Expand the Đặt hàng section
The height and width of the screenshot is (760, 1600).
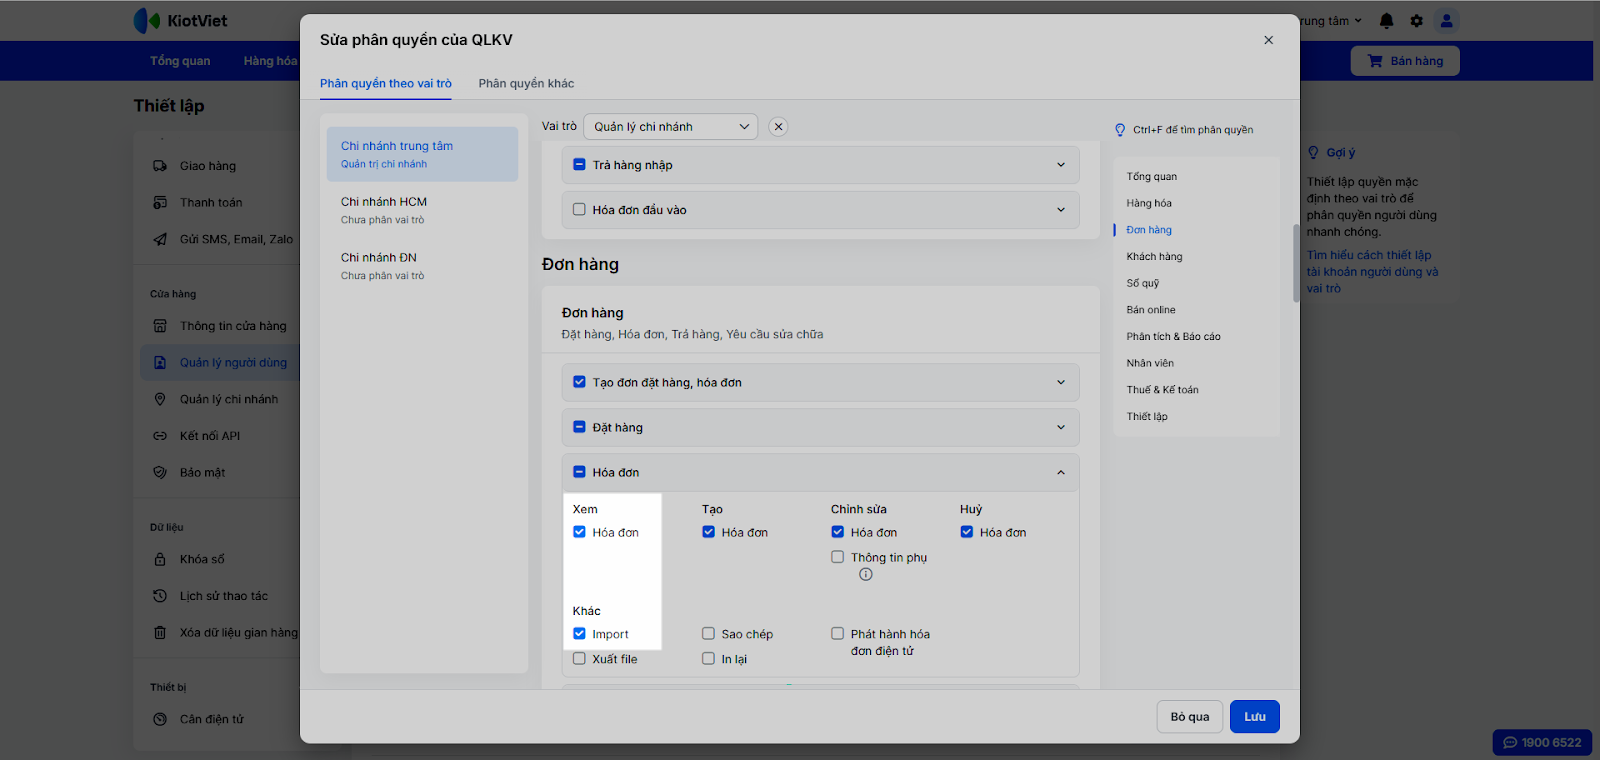[1060, 428]
